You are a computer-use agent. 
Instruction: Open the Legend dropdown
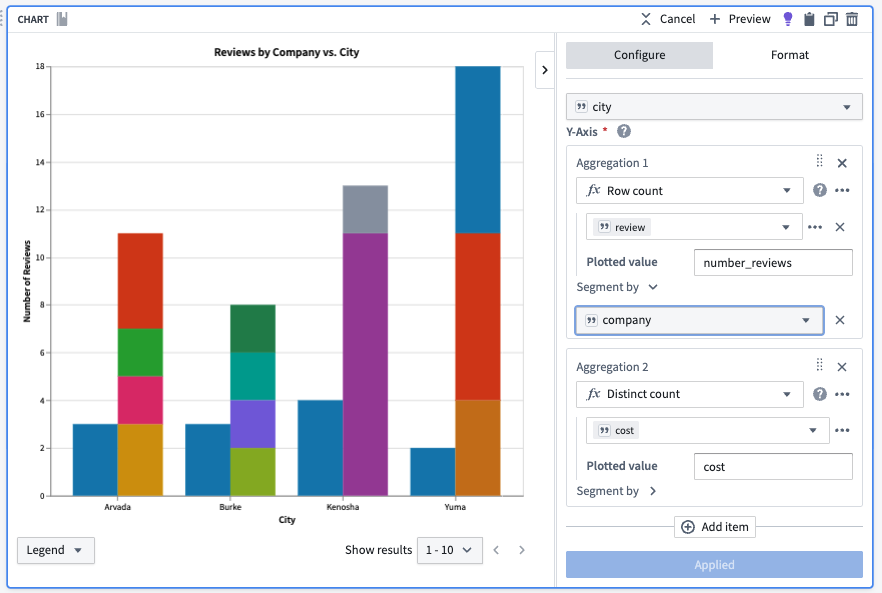(x=56, y=550)
